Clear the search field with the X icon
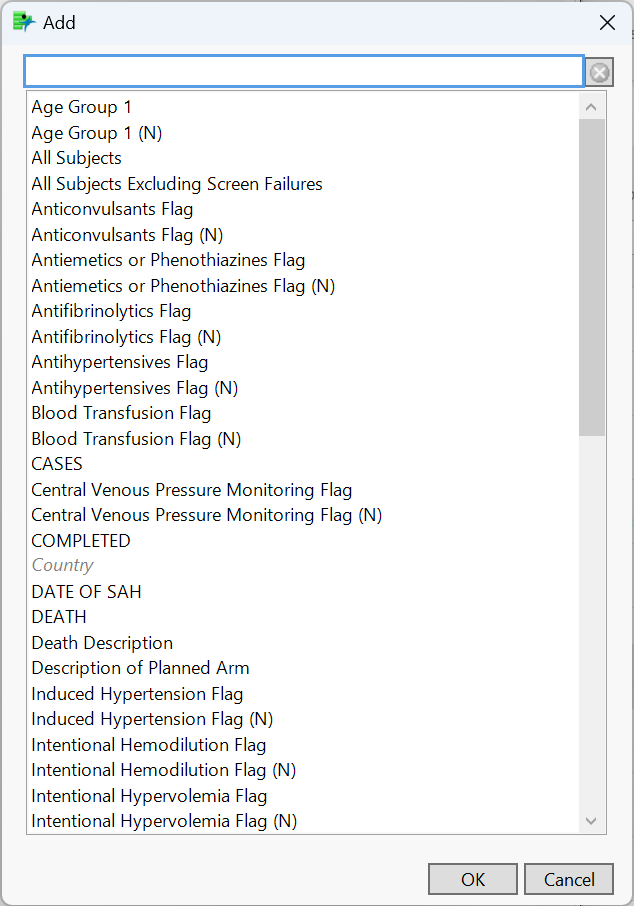The width and height of the screenshot is (634, 906). coord(599,72)
